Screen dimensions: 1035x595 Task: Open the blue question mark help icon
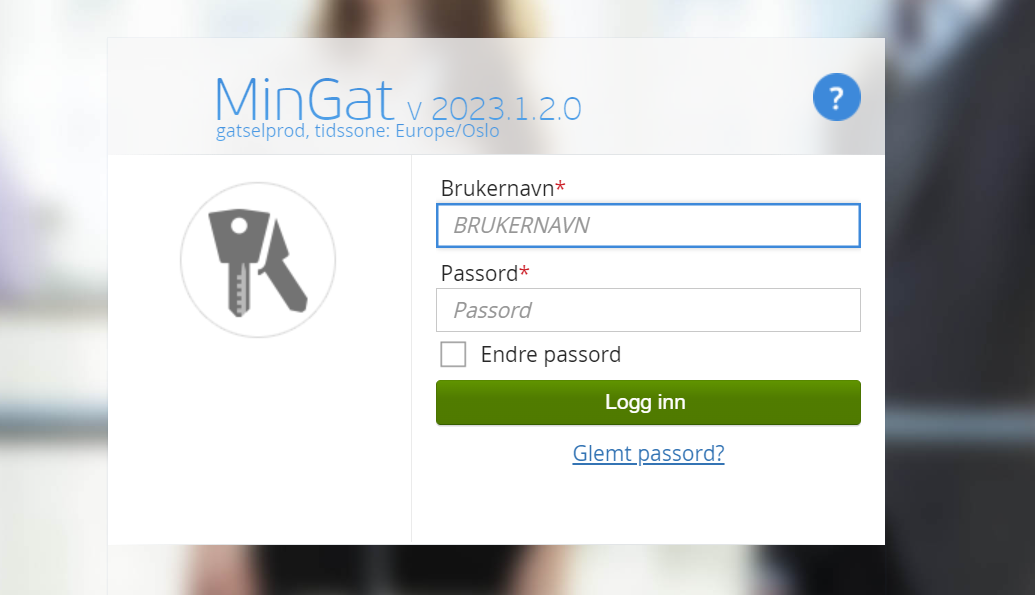pos(836,97)
